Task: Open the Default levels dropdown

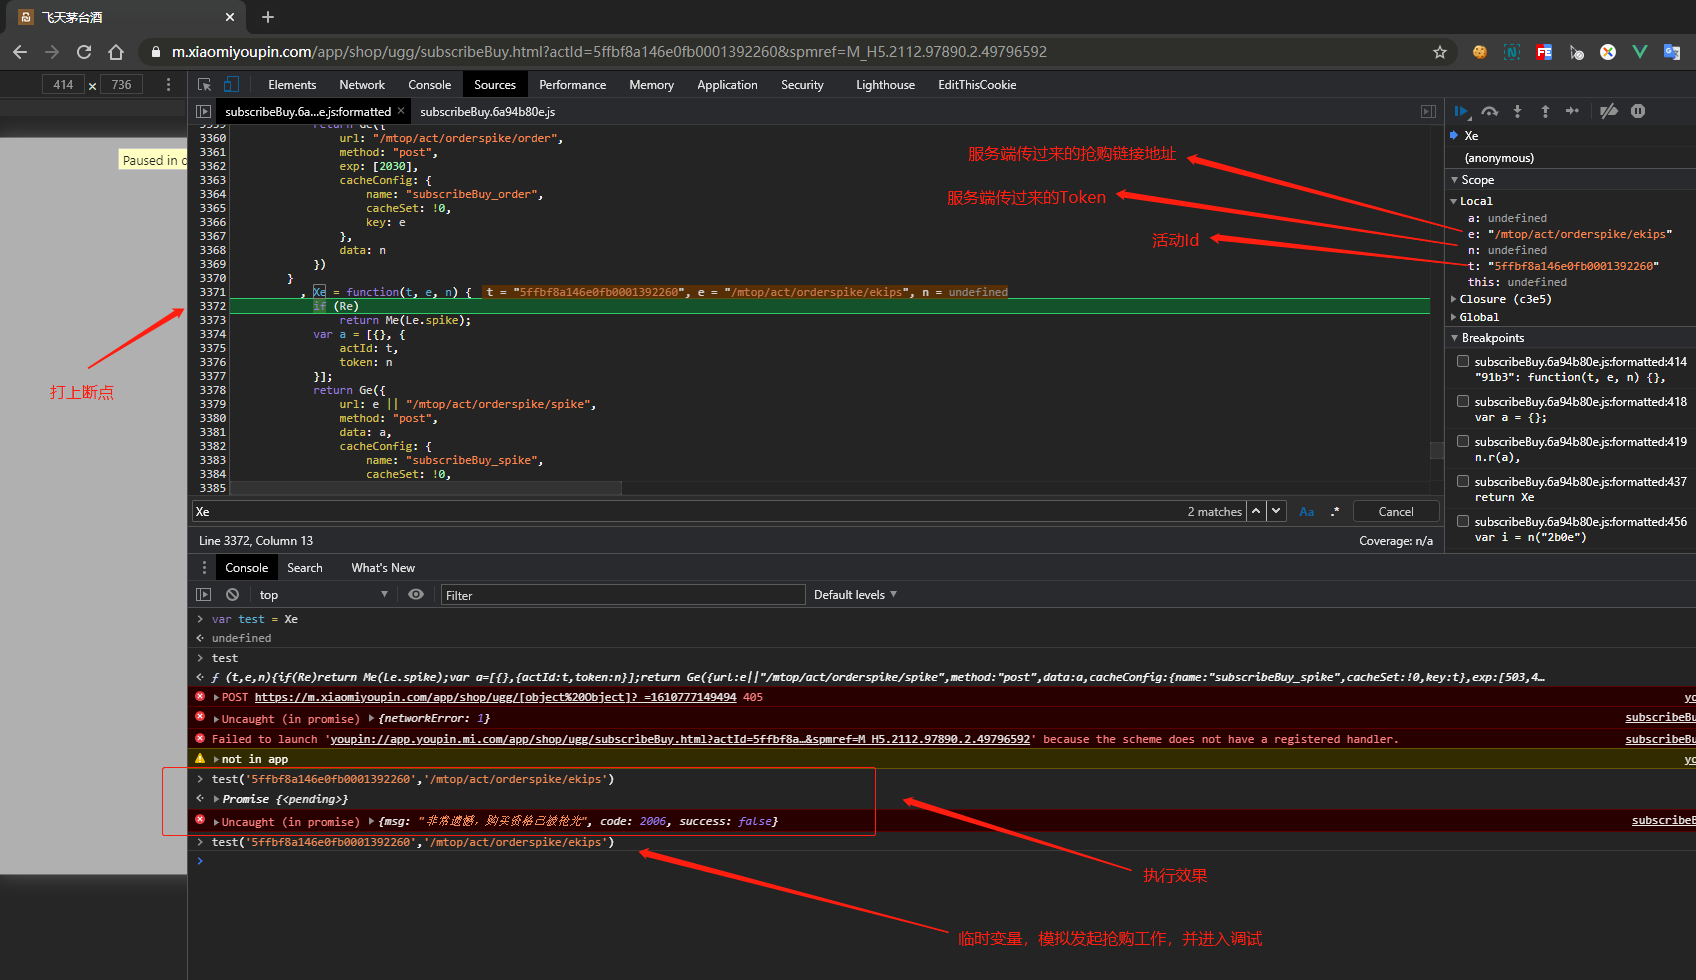Action: pos(855,595)
